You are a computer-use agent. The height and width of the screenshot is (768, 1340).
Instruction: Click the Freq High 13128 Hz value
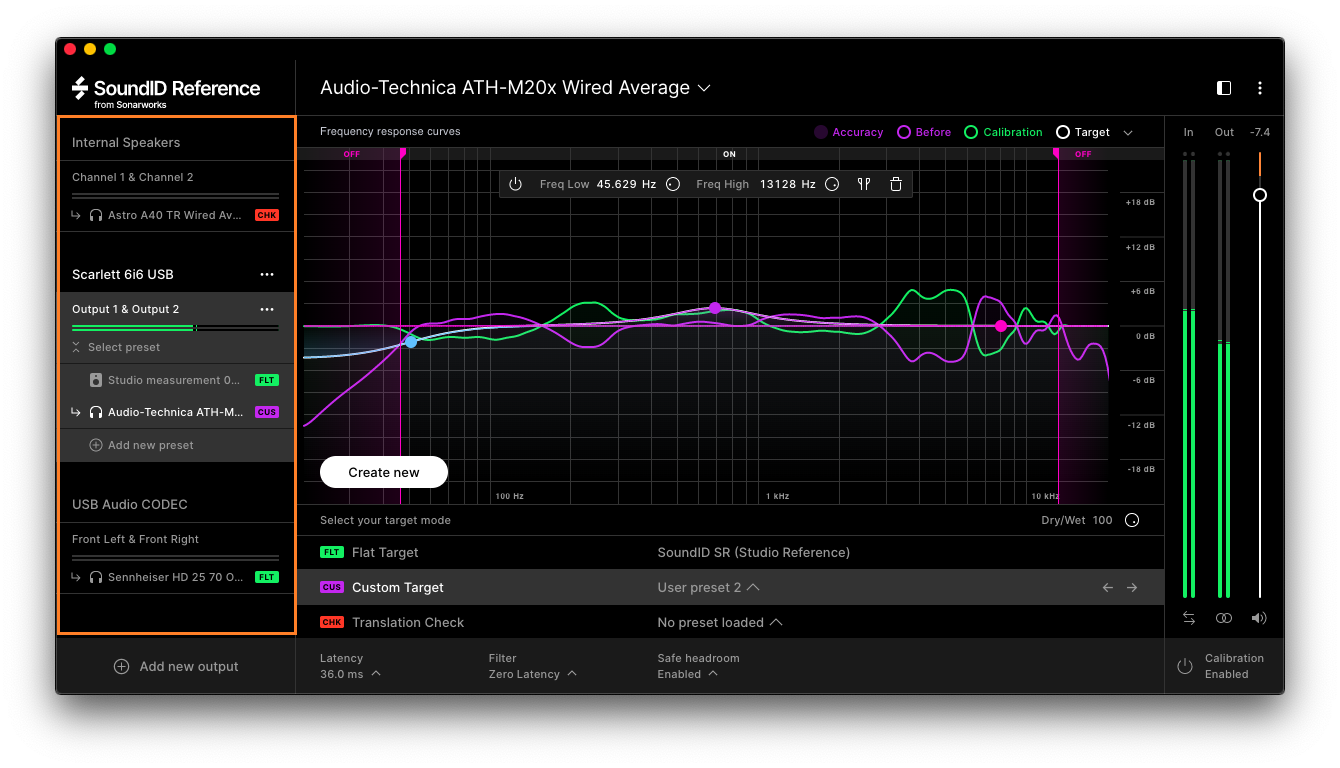click(788, 184)
